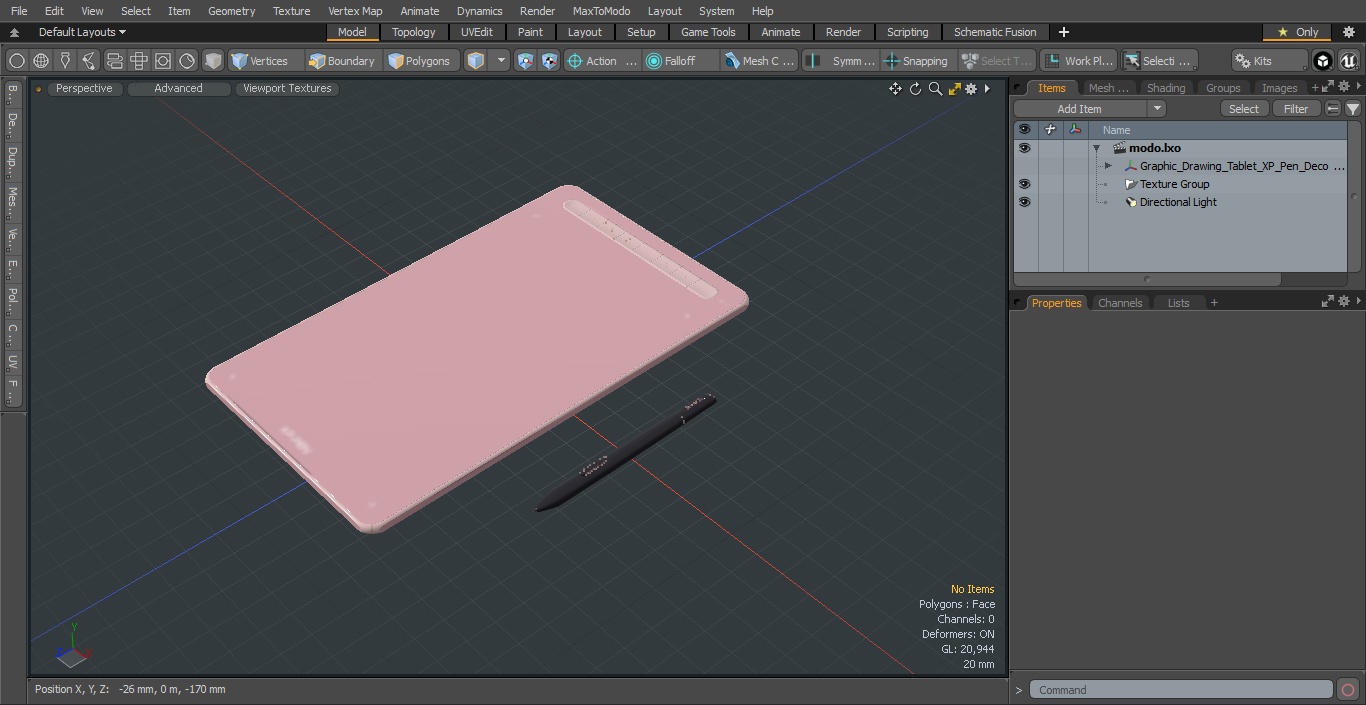Click the gray cube item-mode icon
The width and height of the screenshot is (1366, 705).
tap(213, 61)
